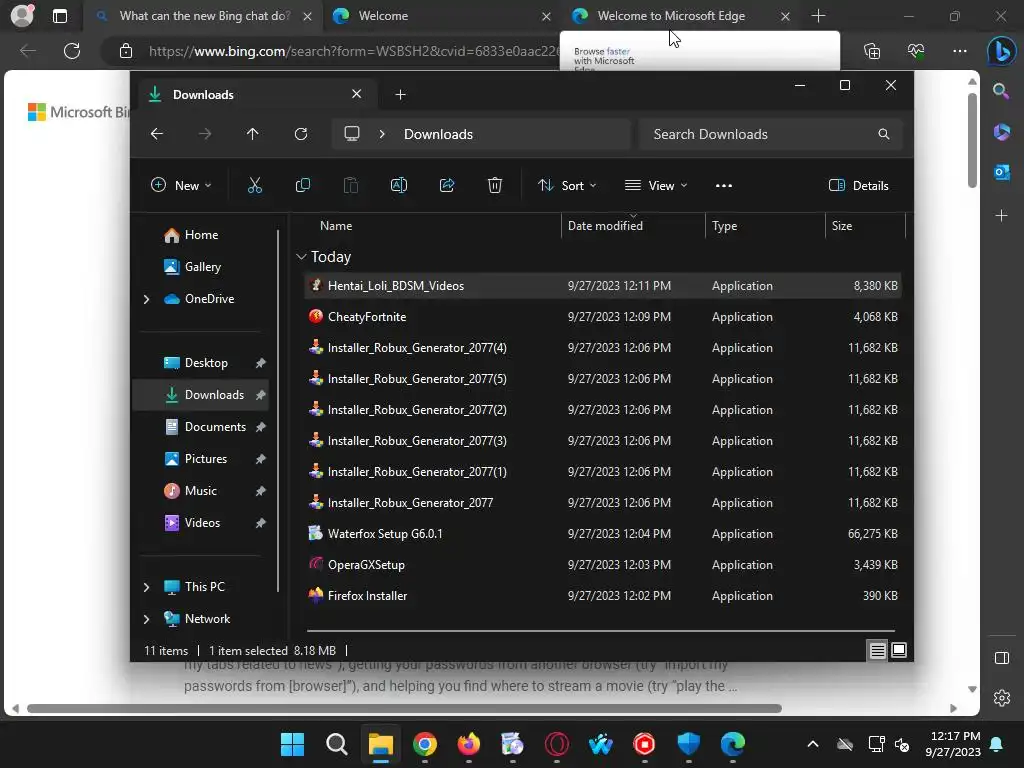Switch to the Welcome Edge tab
The image size is (1024, 768).
(441, 16)
